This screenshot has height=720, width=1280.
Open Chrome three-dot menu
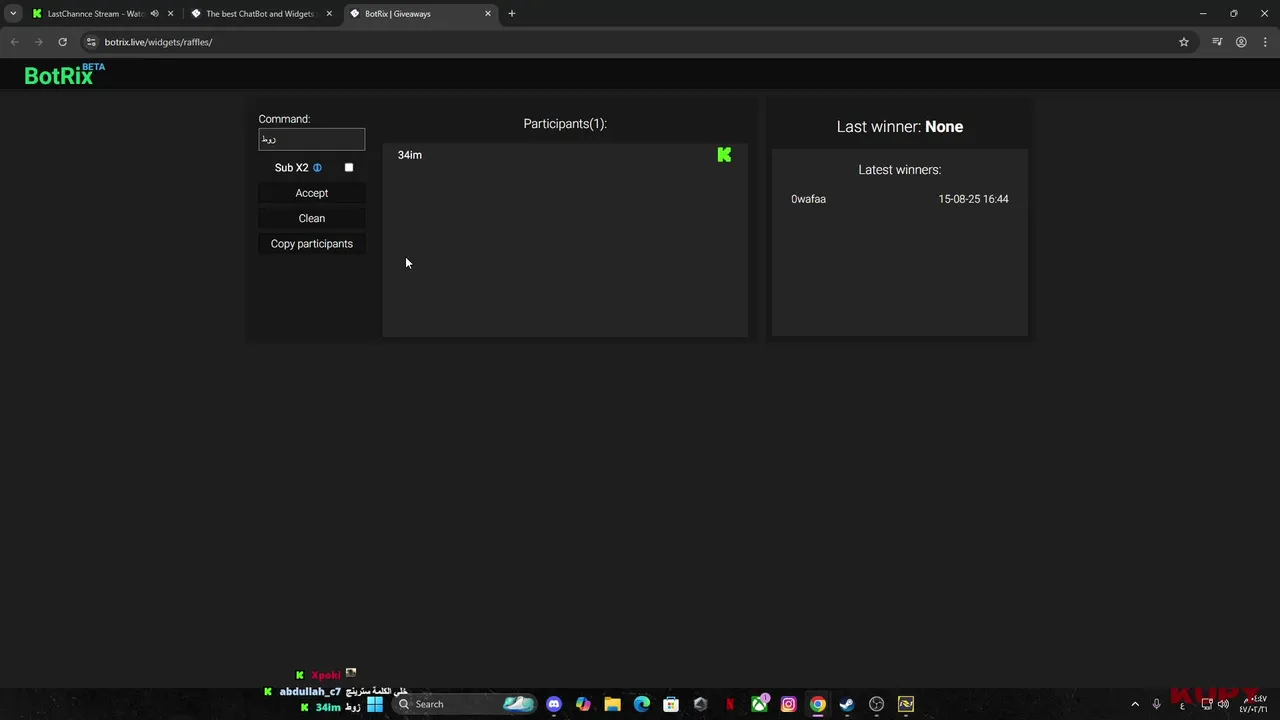(x=1265, y=42)
